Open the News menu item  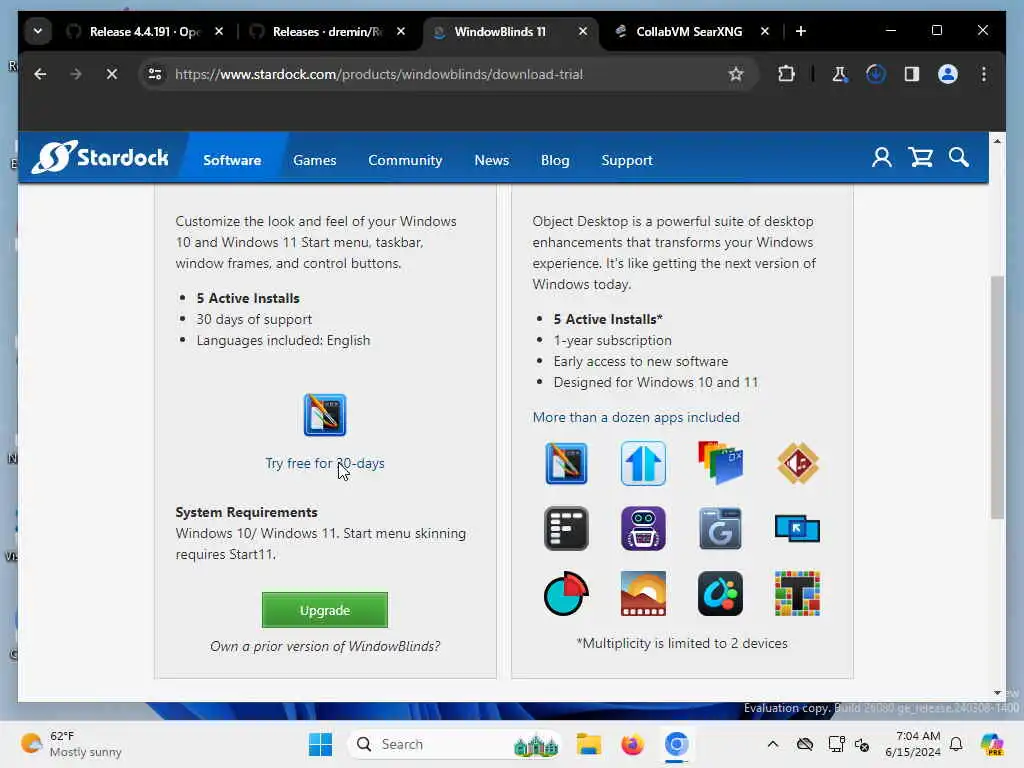tap(492, 160)
